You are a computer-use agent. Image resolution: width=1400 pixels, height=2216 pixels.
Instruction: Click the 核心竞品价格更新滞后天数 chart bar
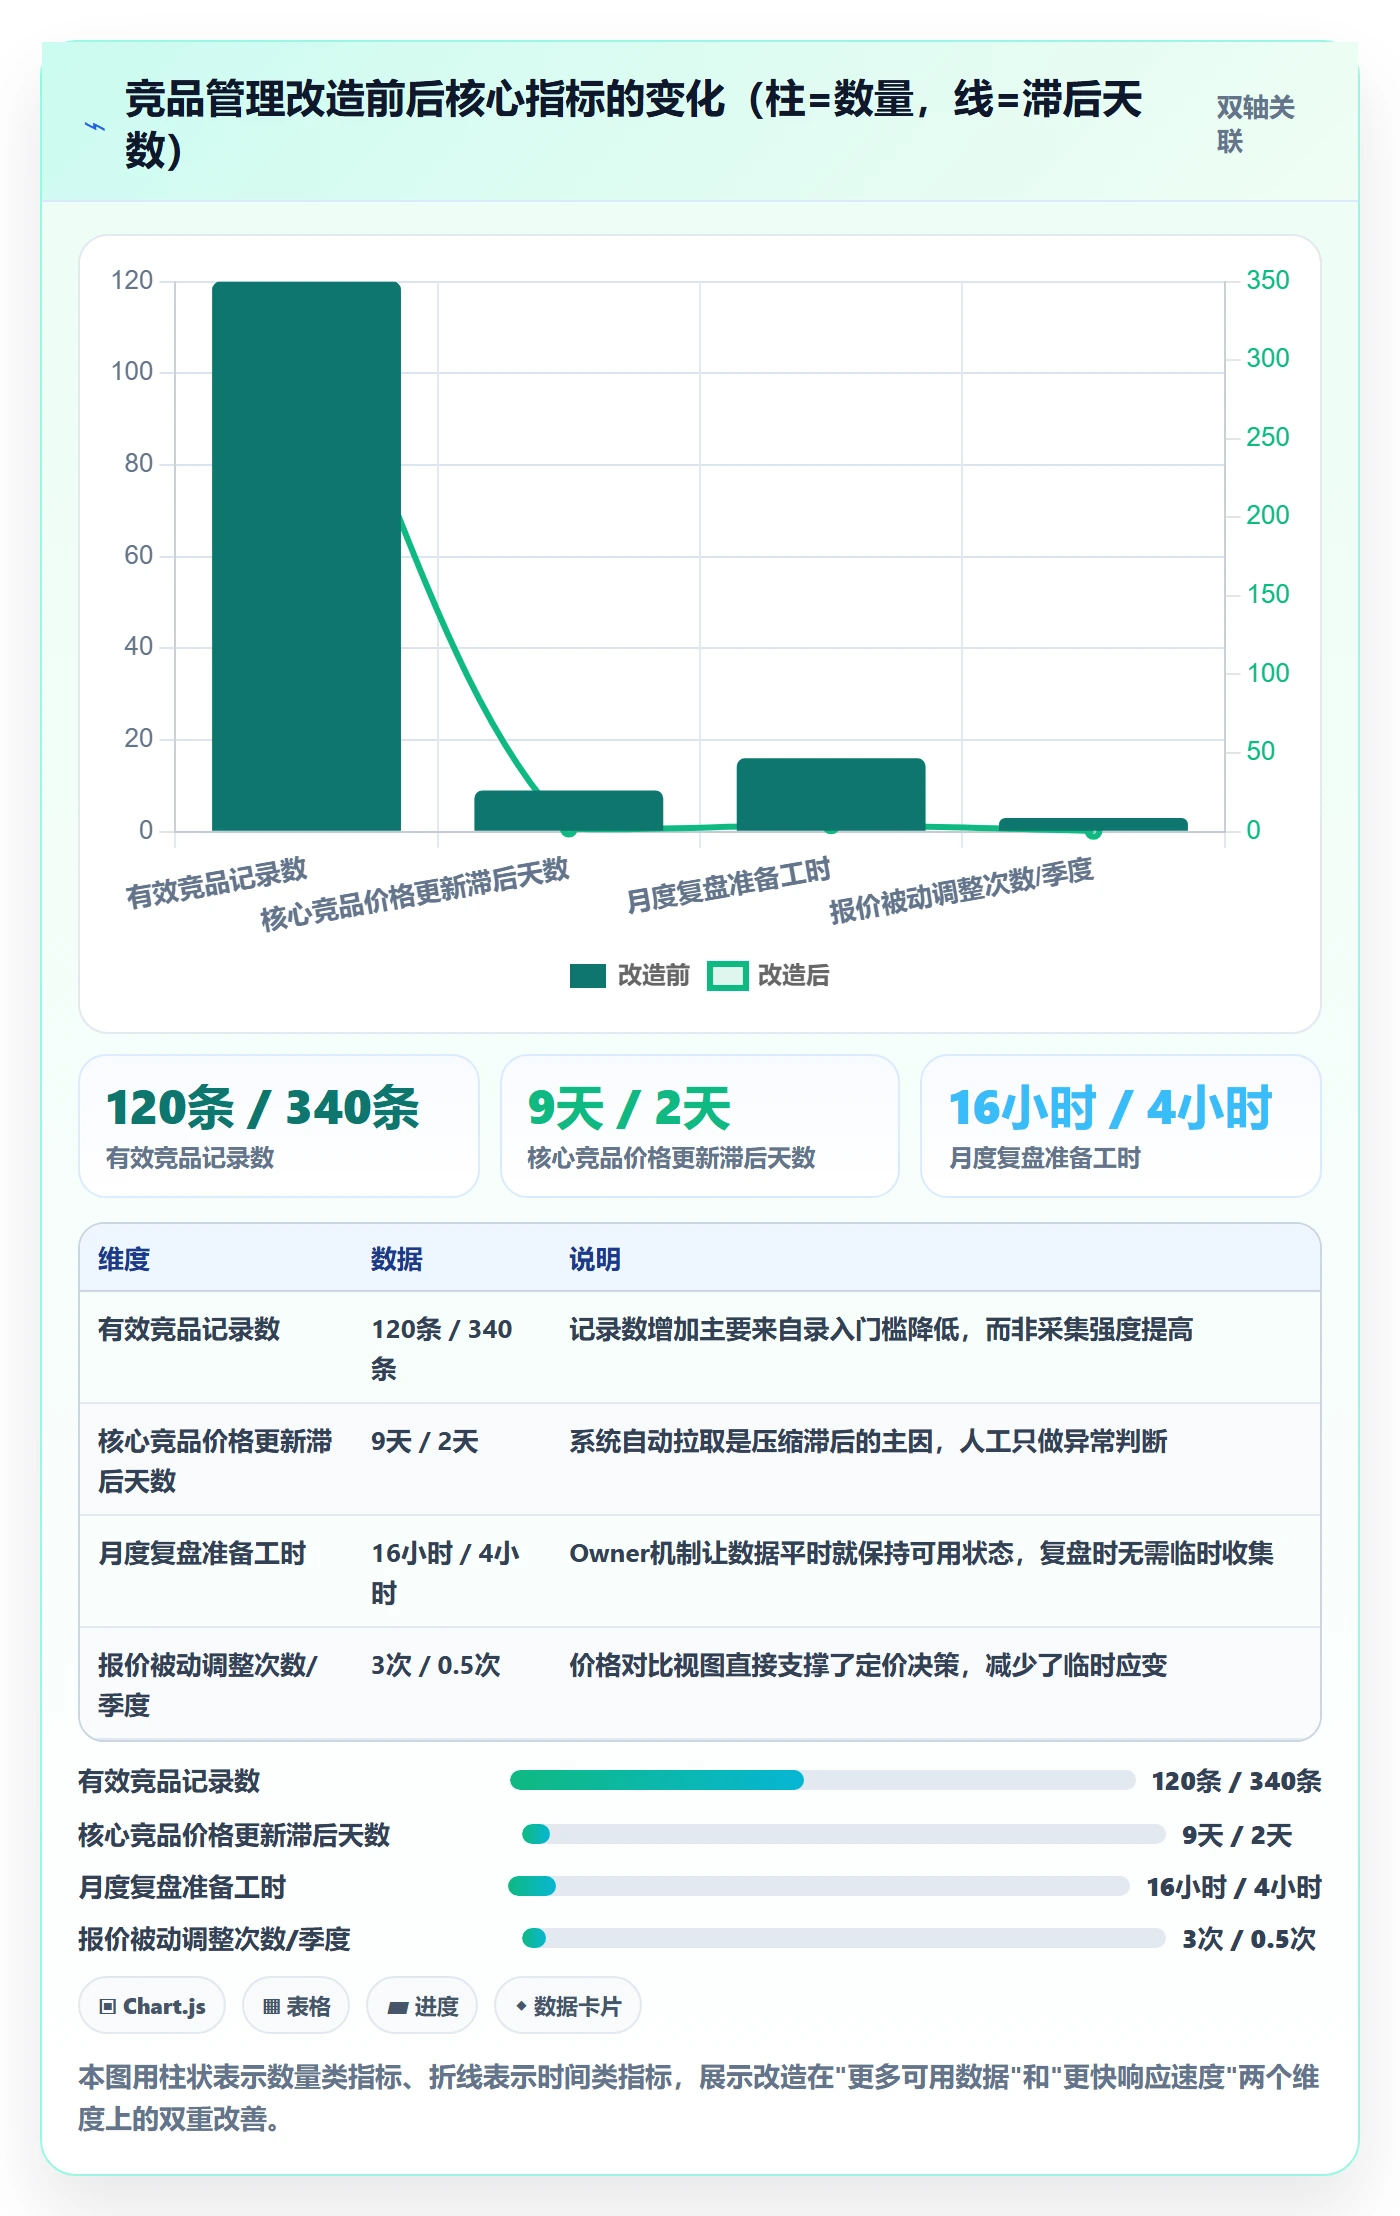tap(568, 811)
